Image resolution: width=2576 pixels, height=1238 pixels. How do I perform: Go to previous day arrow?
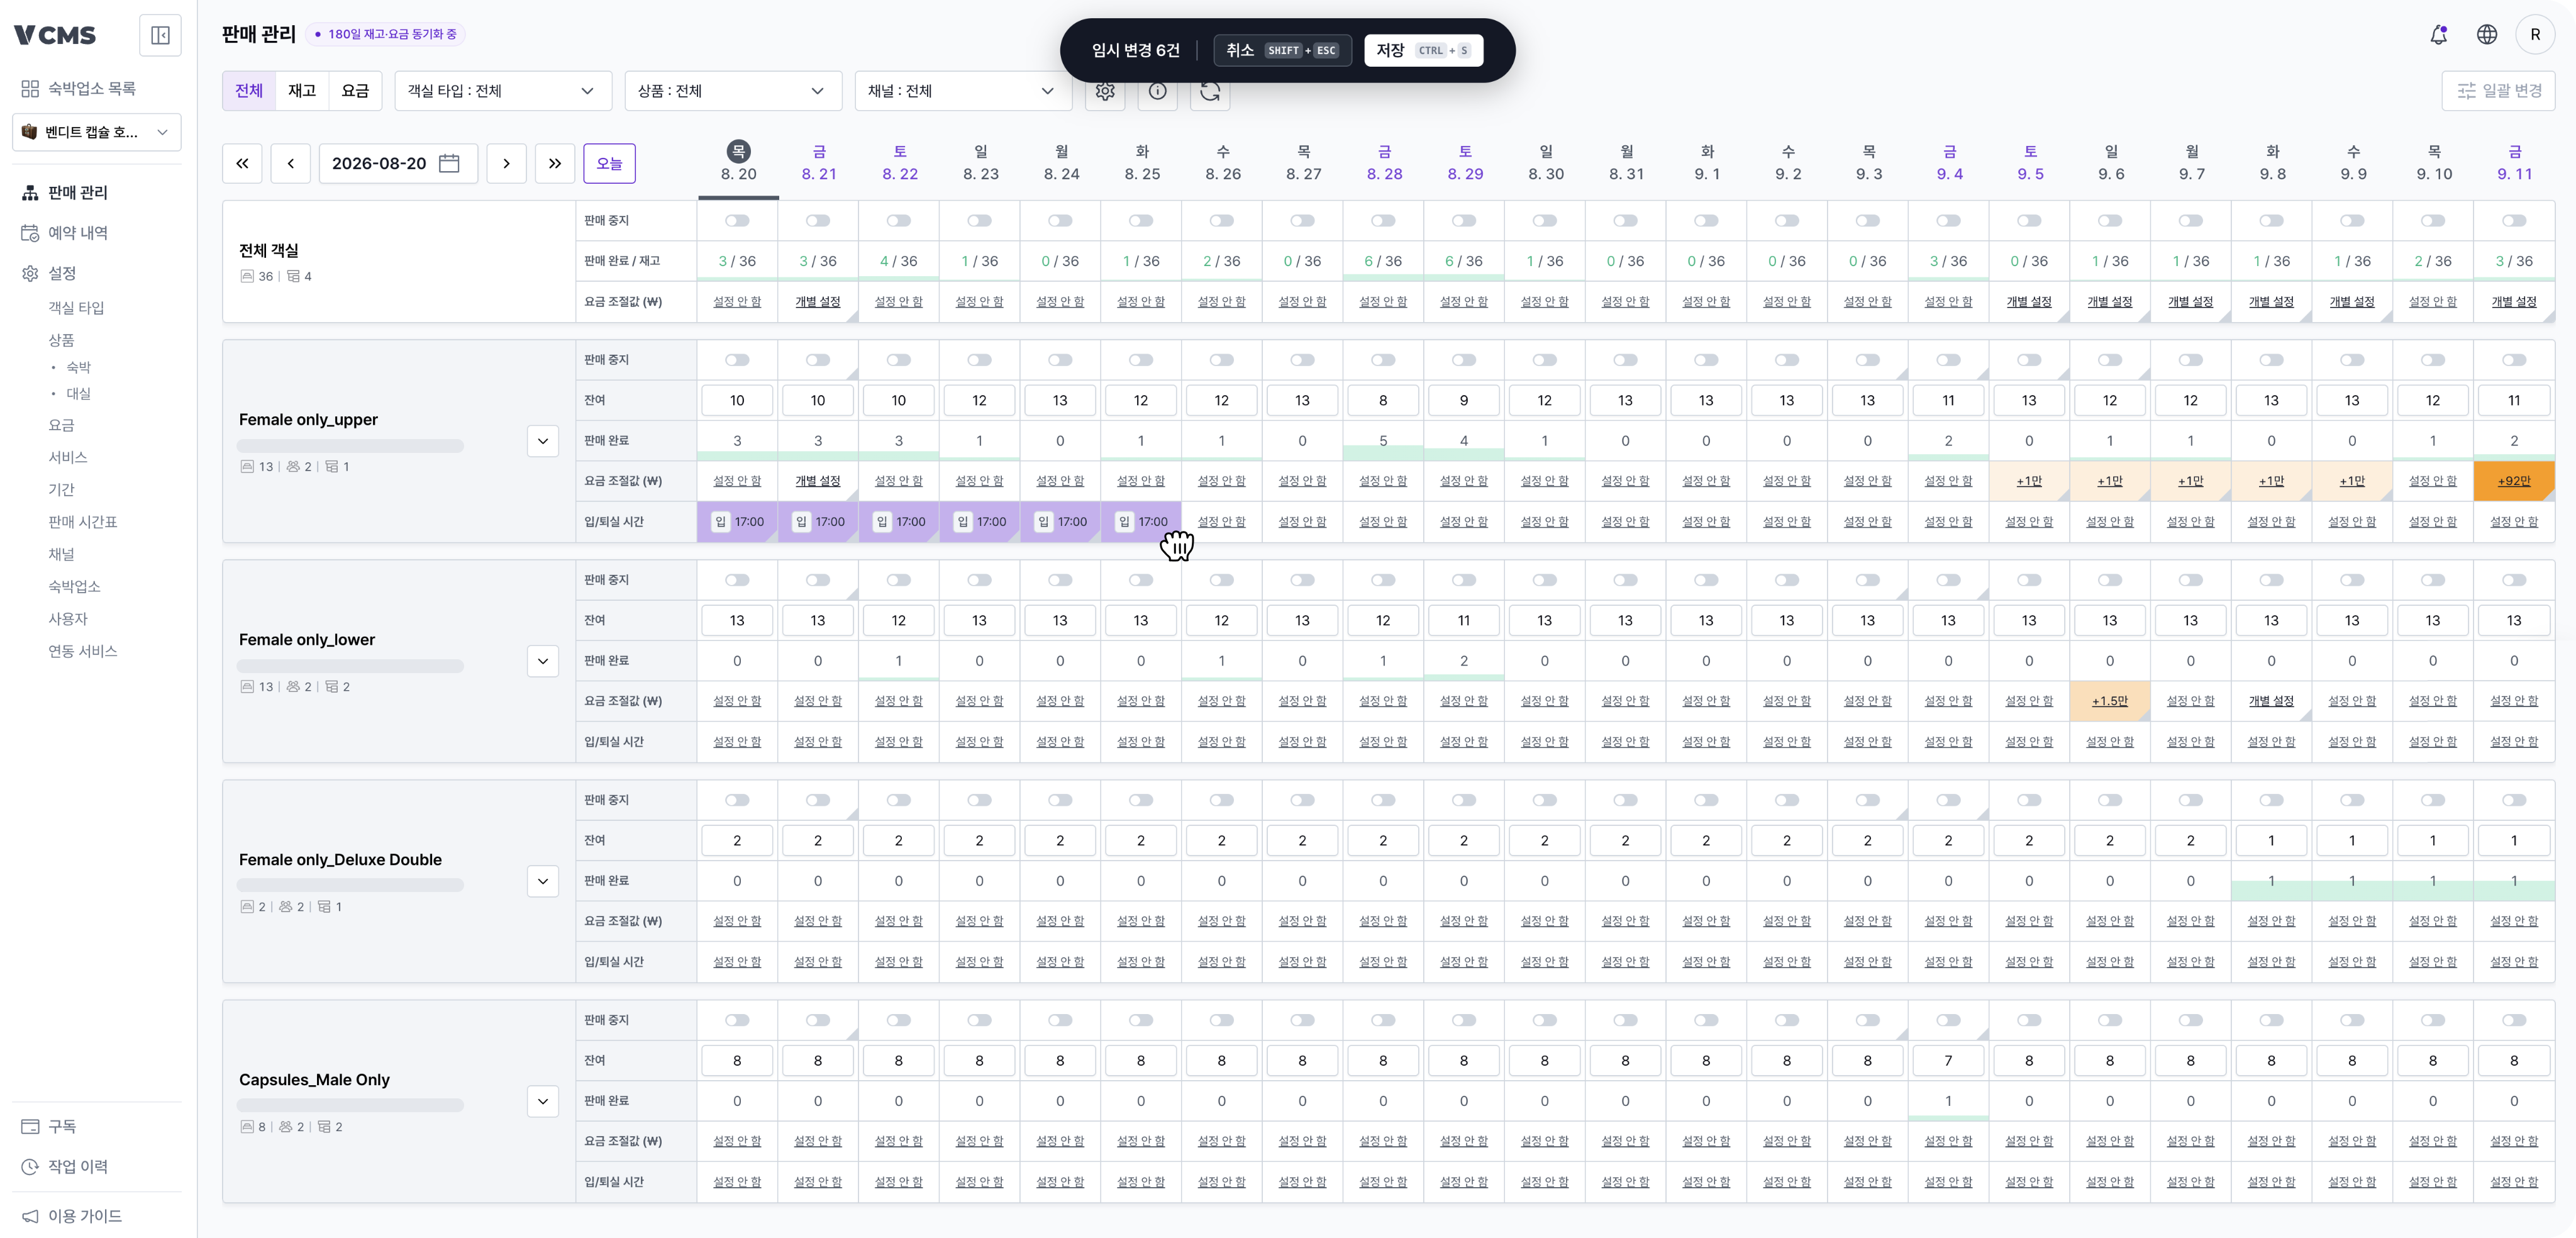(291, 163)
